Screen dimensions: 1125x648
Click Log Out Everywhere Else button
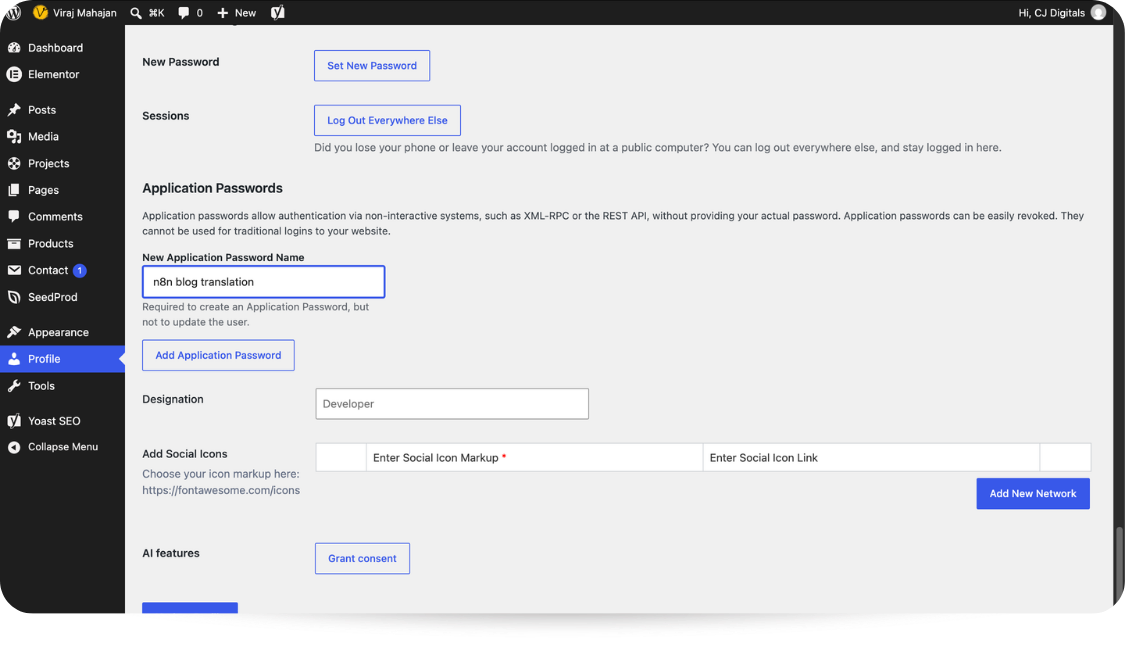(x=387, y=121)
